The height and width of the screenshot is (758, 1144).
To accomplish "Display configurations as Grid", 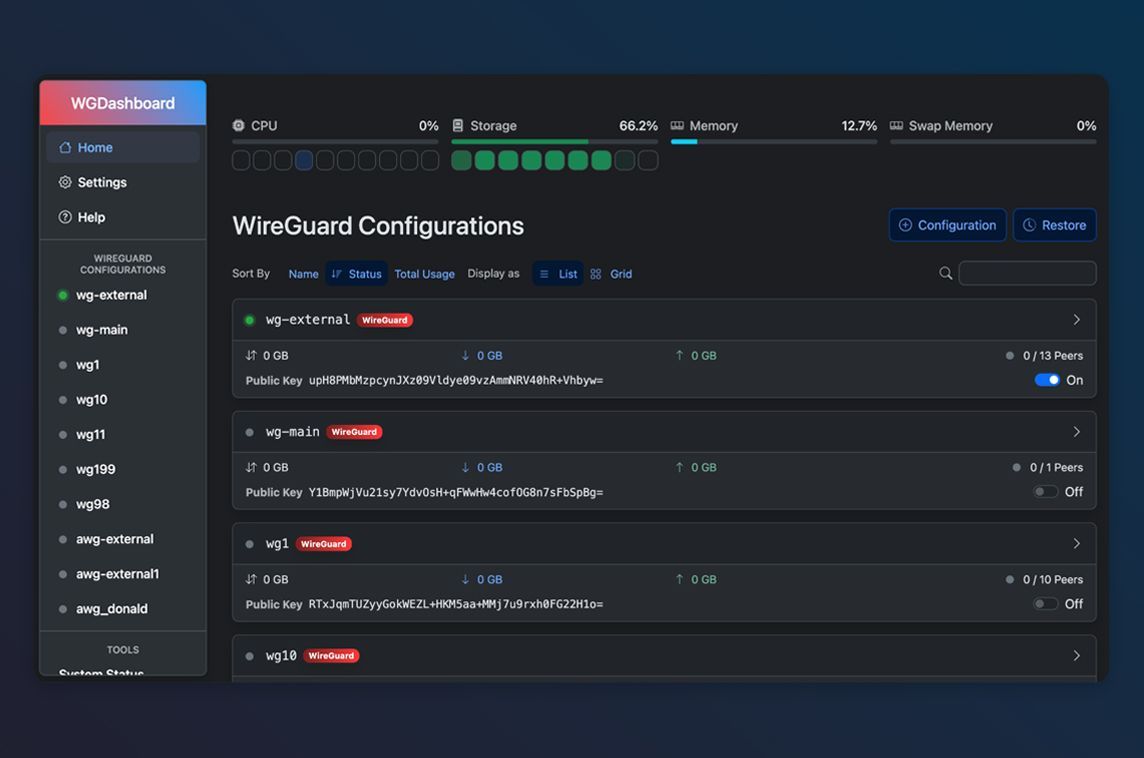I will pyautogui.click(x=611, y=274).
